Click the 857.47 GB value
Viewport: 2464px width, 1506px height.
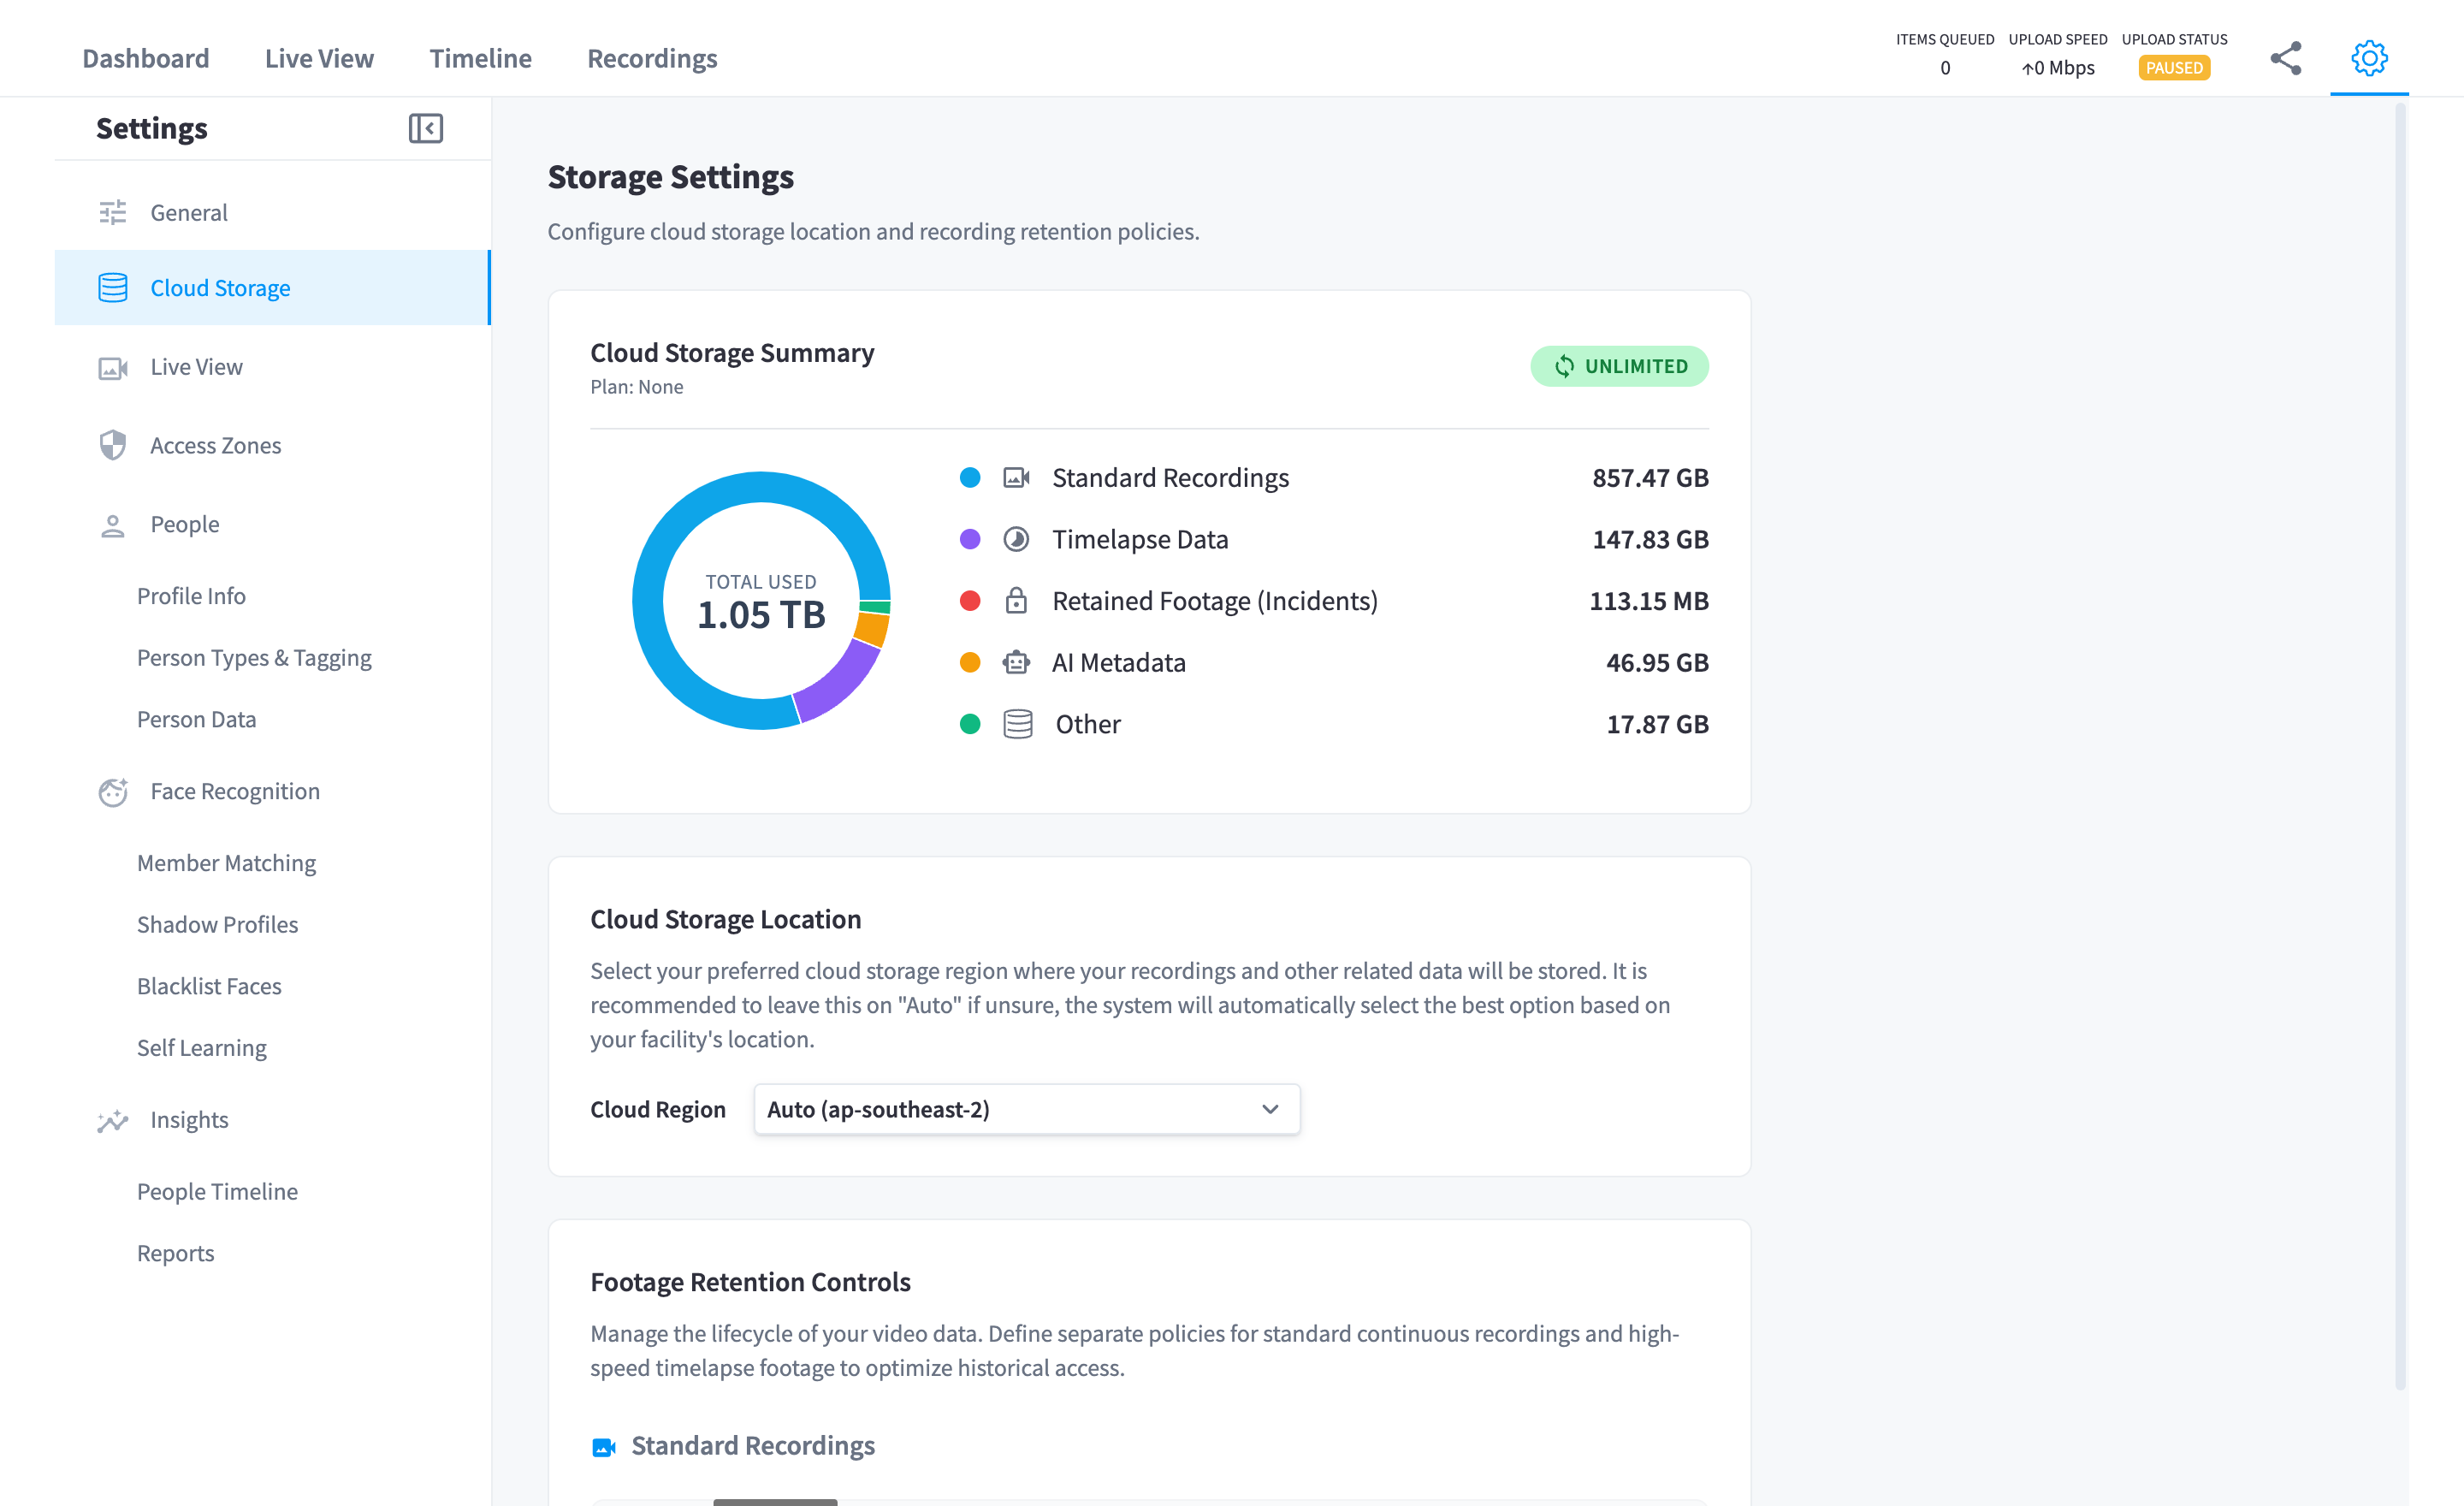[1650, 478]
